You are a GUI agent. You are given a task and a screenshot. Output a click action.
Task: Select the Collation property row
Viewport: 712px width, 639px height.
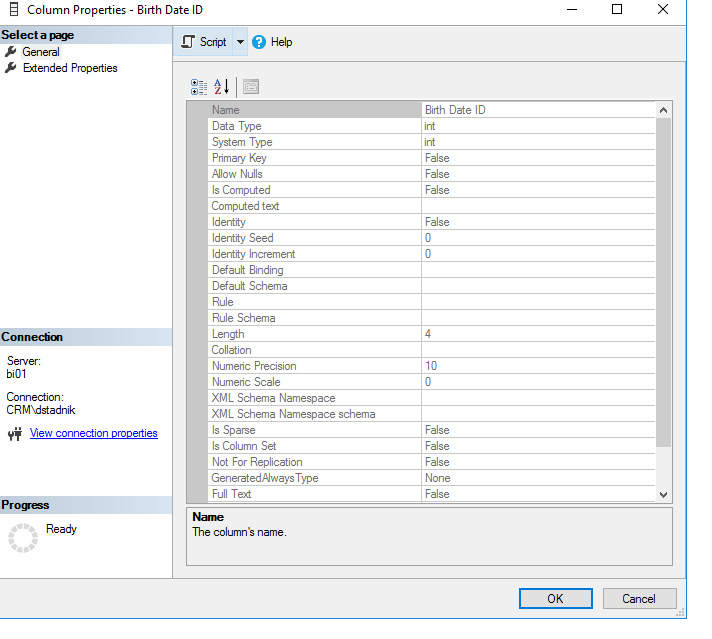pos(431,350)
